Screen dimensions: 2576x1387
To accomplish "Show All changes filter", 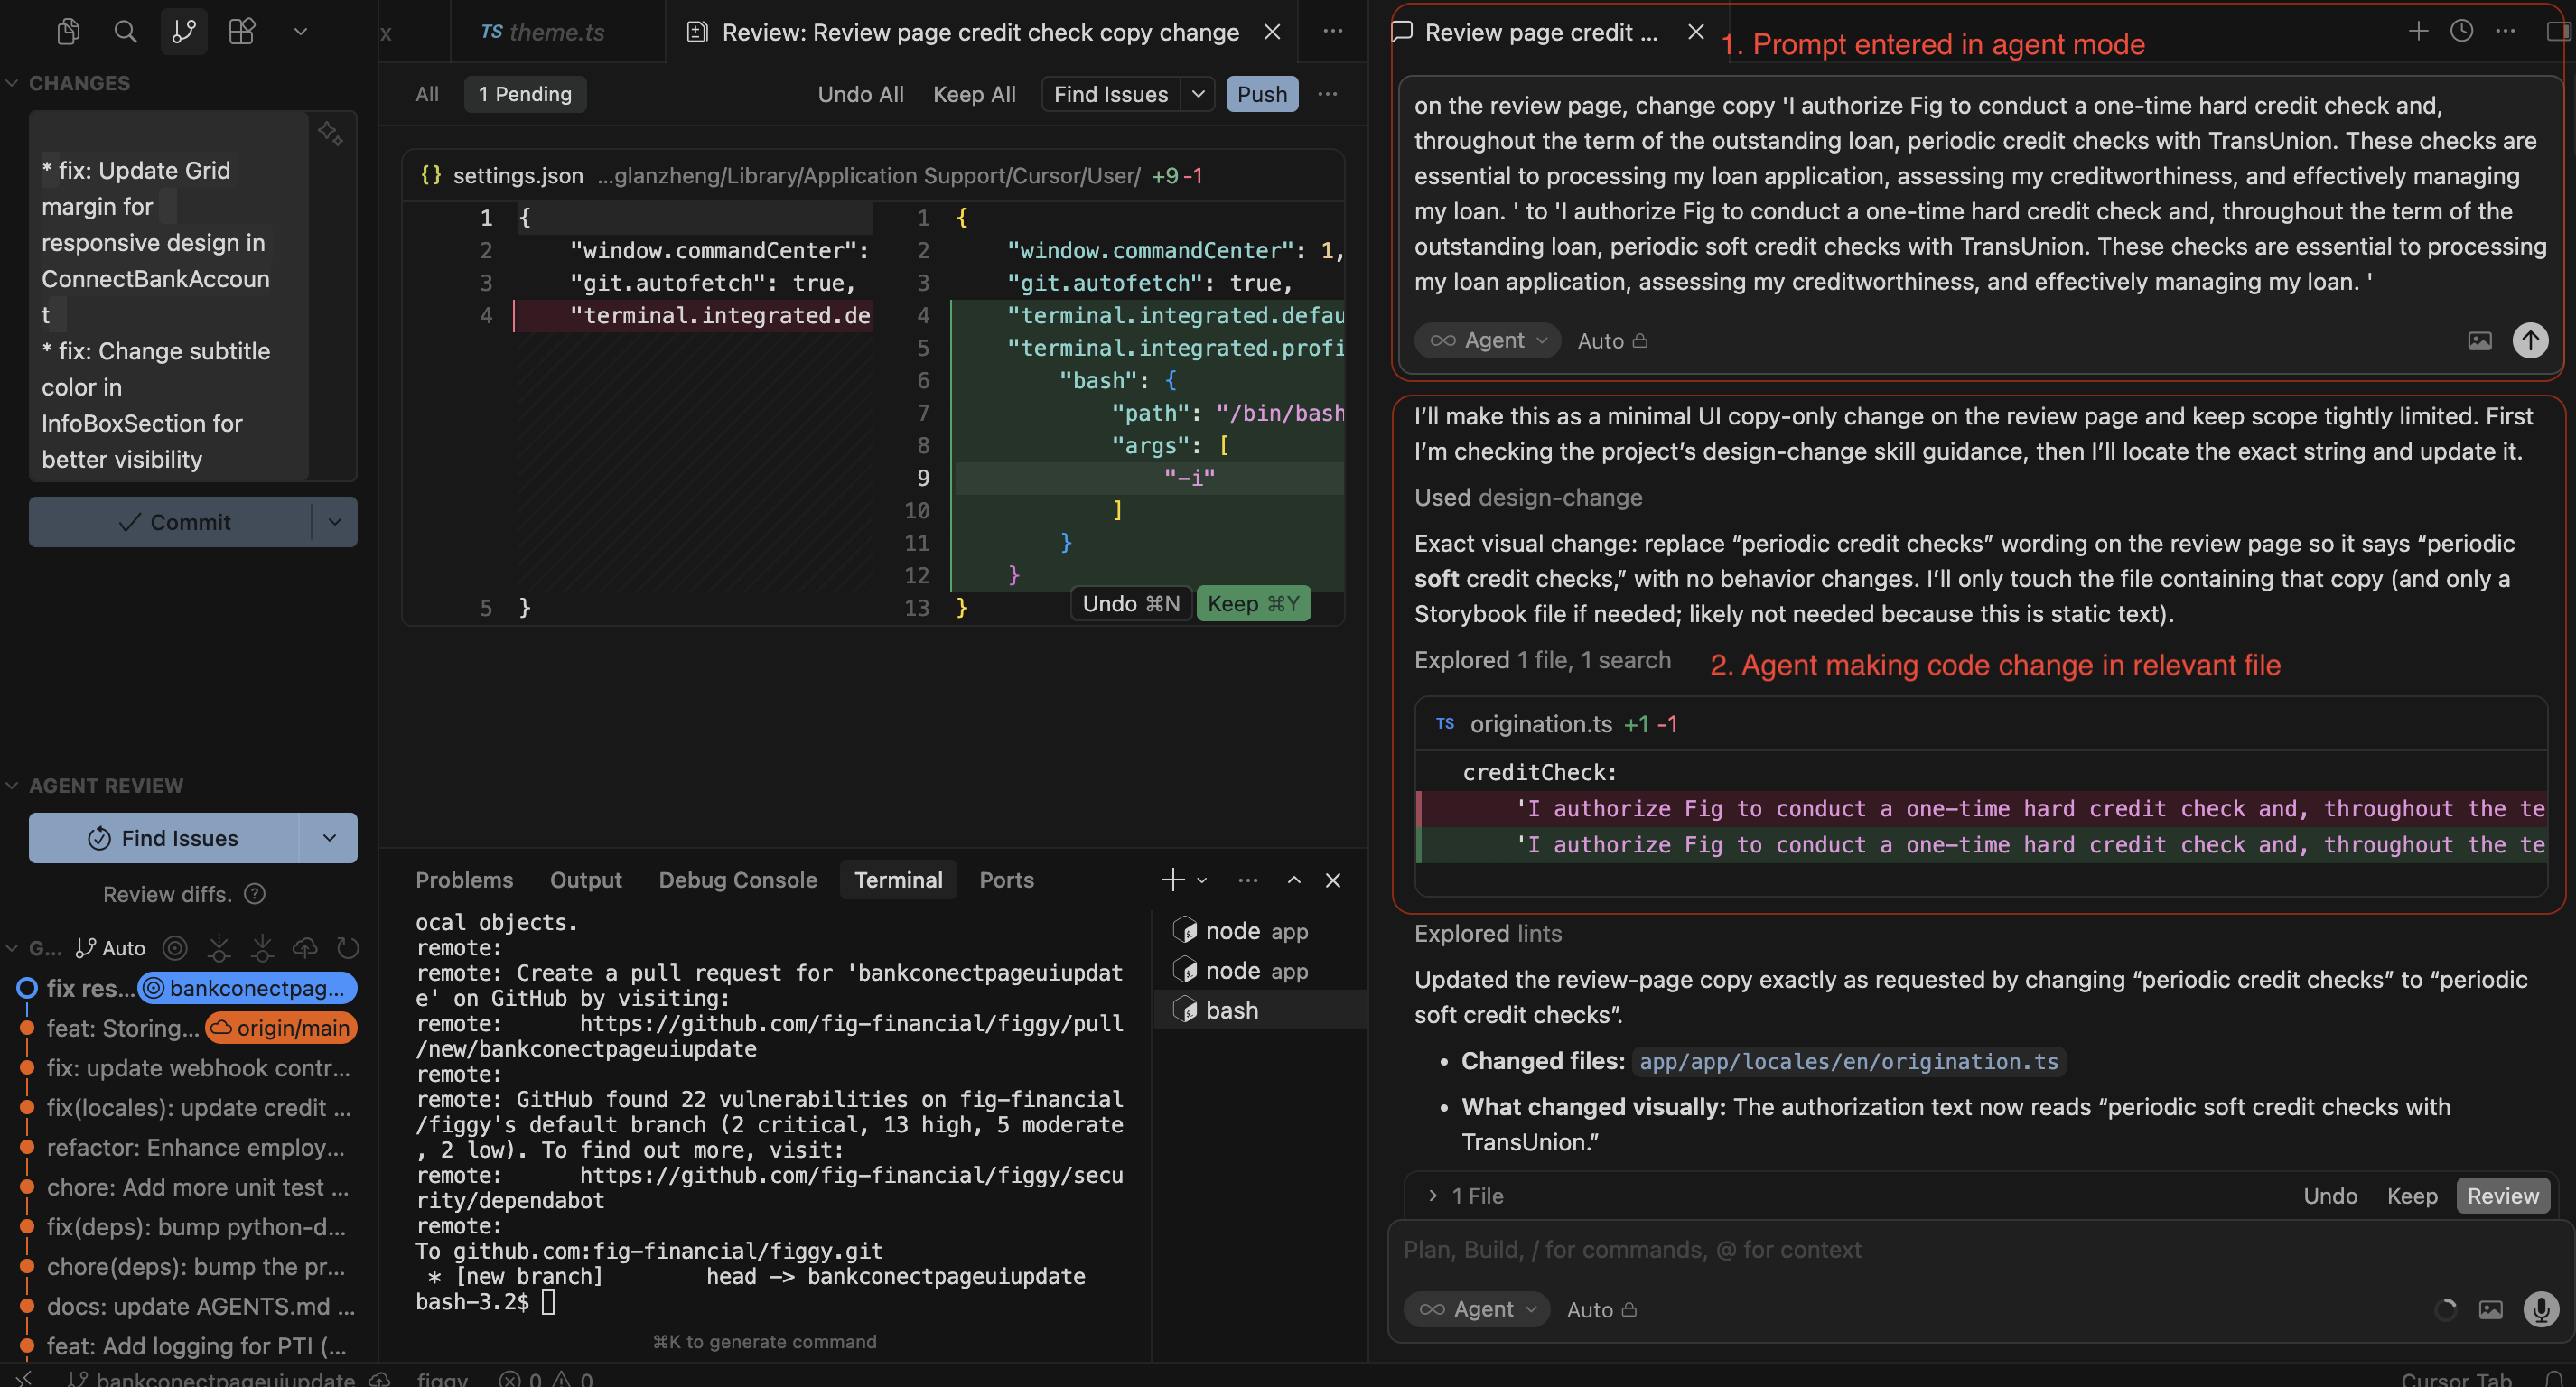I will (427, 94).
